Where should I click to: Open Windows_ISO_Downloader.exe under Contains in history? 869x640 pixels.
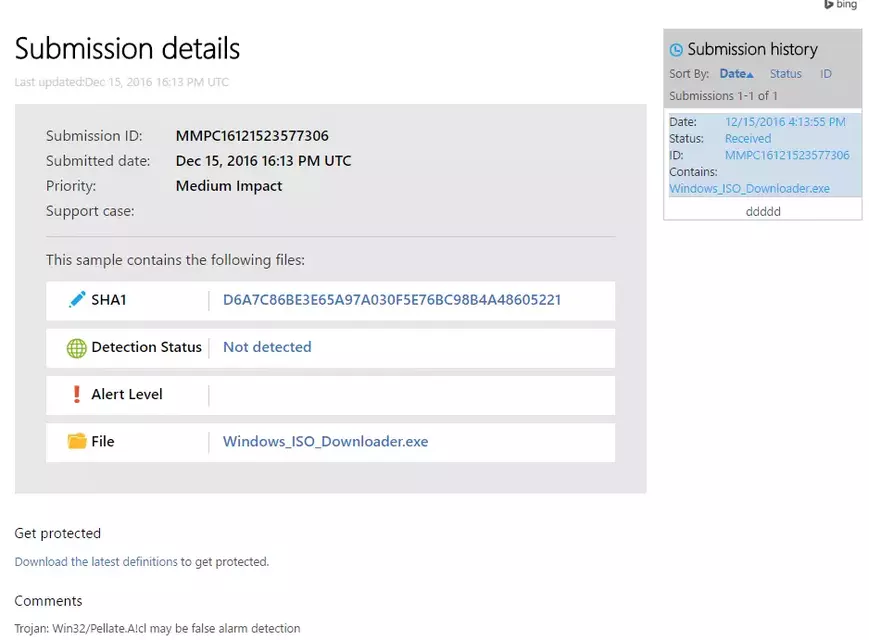click(x=749, y=188)
